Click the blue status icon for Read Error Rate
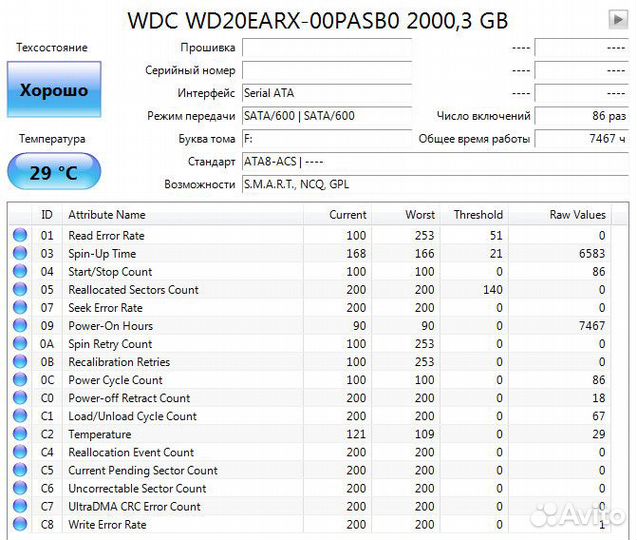 coord(20,235)
